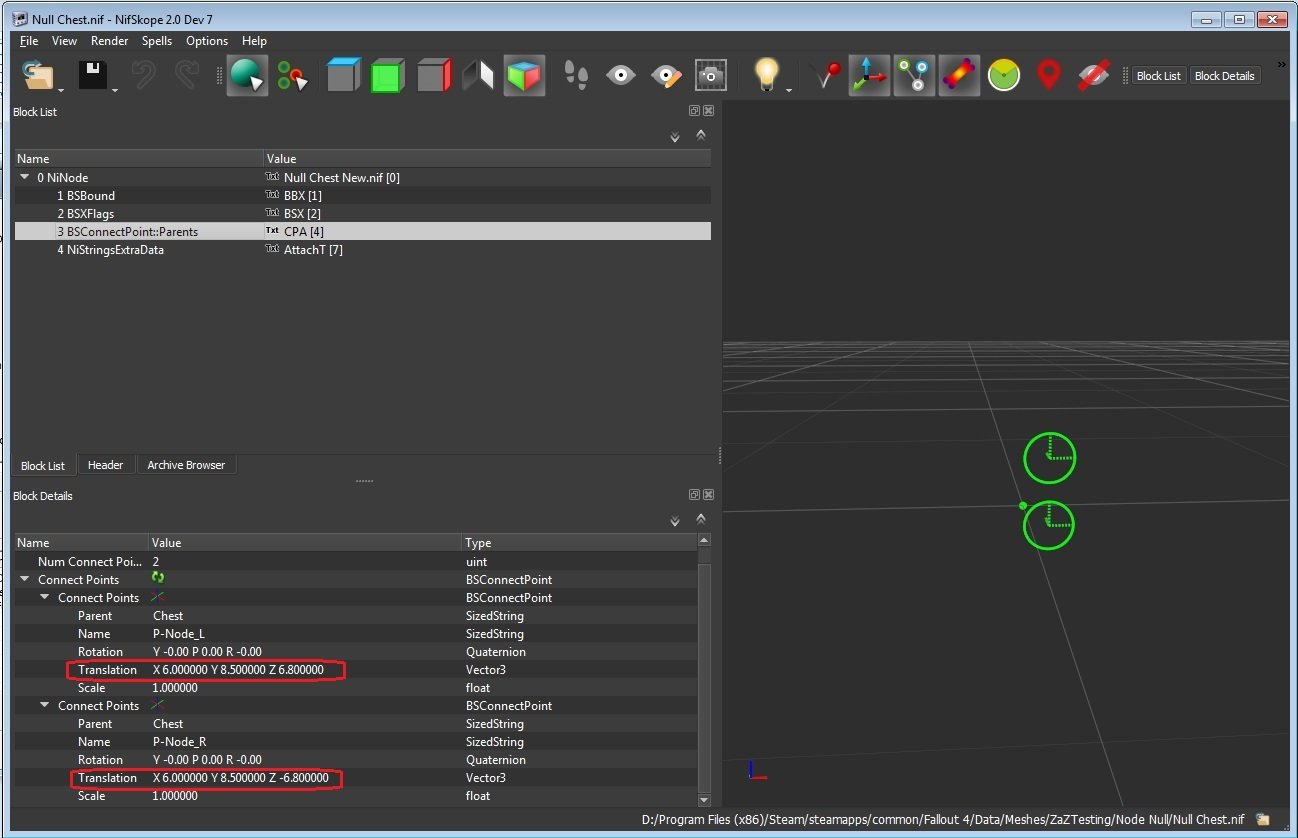The height and width of the screenshot is (838, 1298).
Task: Click the walk footsteps view icon
Action: 576,75
